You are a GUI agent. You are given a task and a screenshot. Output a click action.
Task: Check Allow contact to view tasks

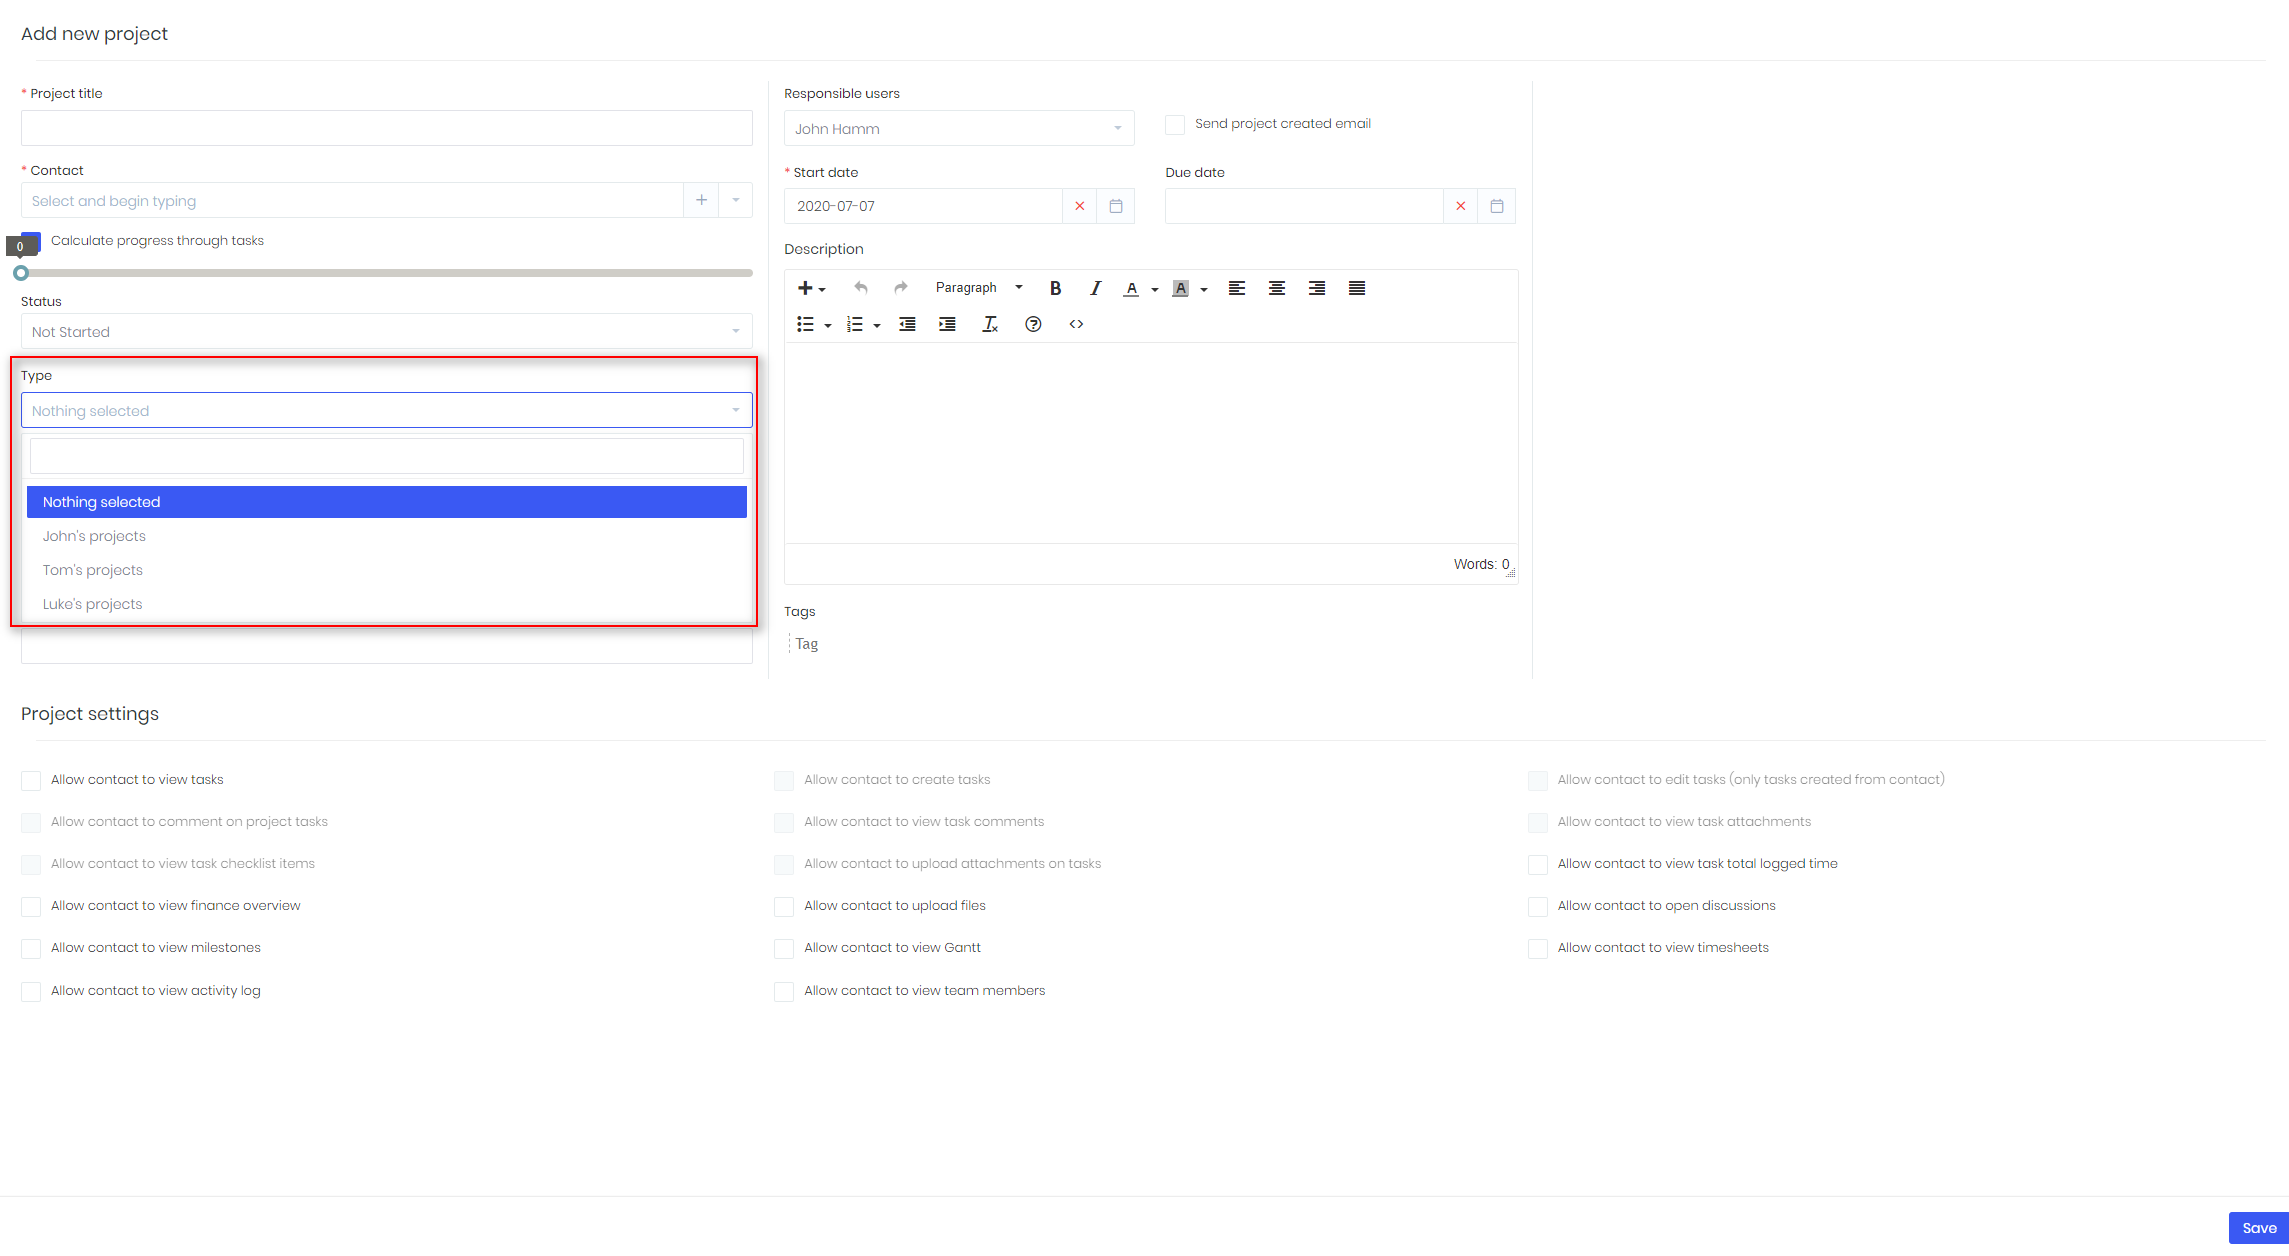pyautogui.click(x=31, y=780)
